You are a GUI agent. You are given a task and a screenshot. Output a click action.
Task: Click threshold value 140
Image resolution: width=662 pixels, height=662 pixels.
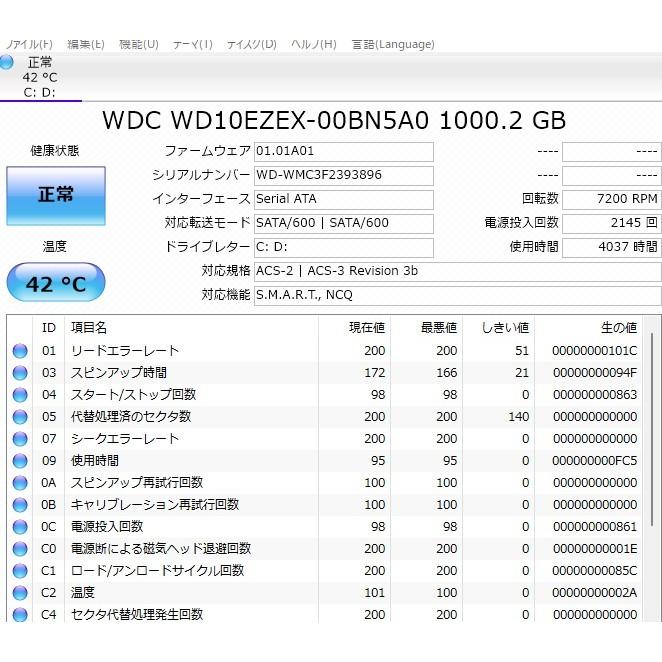[518, 417]
